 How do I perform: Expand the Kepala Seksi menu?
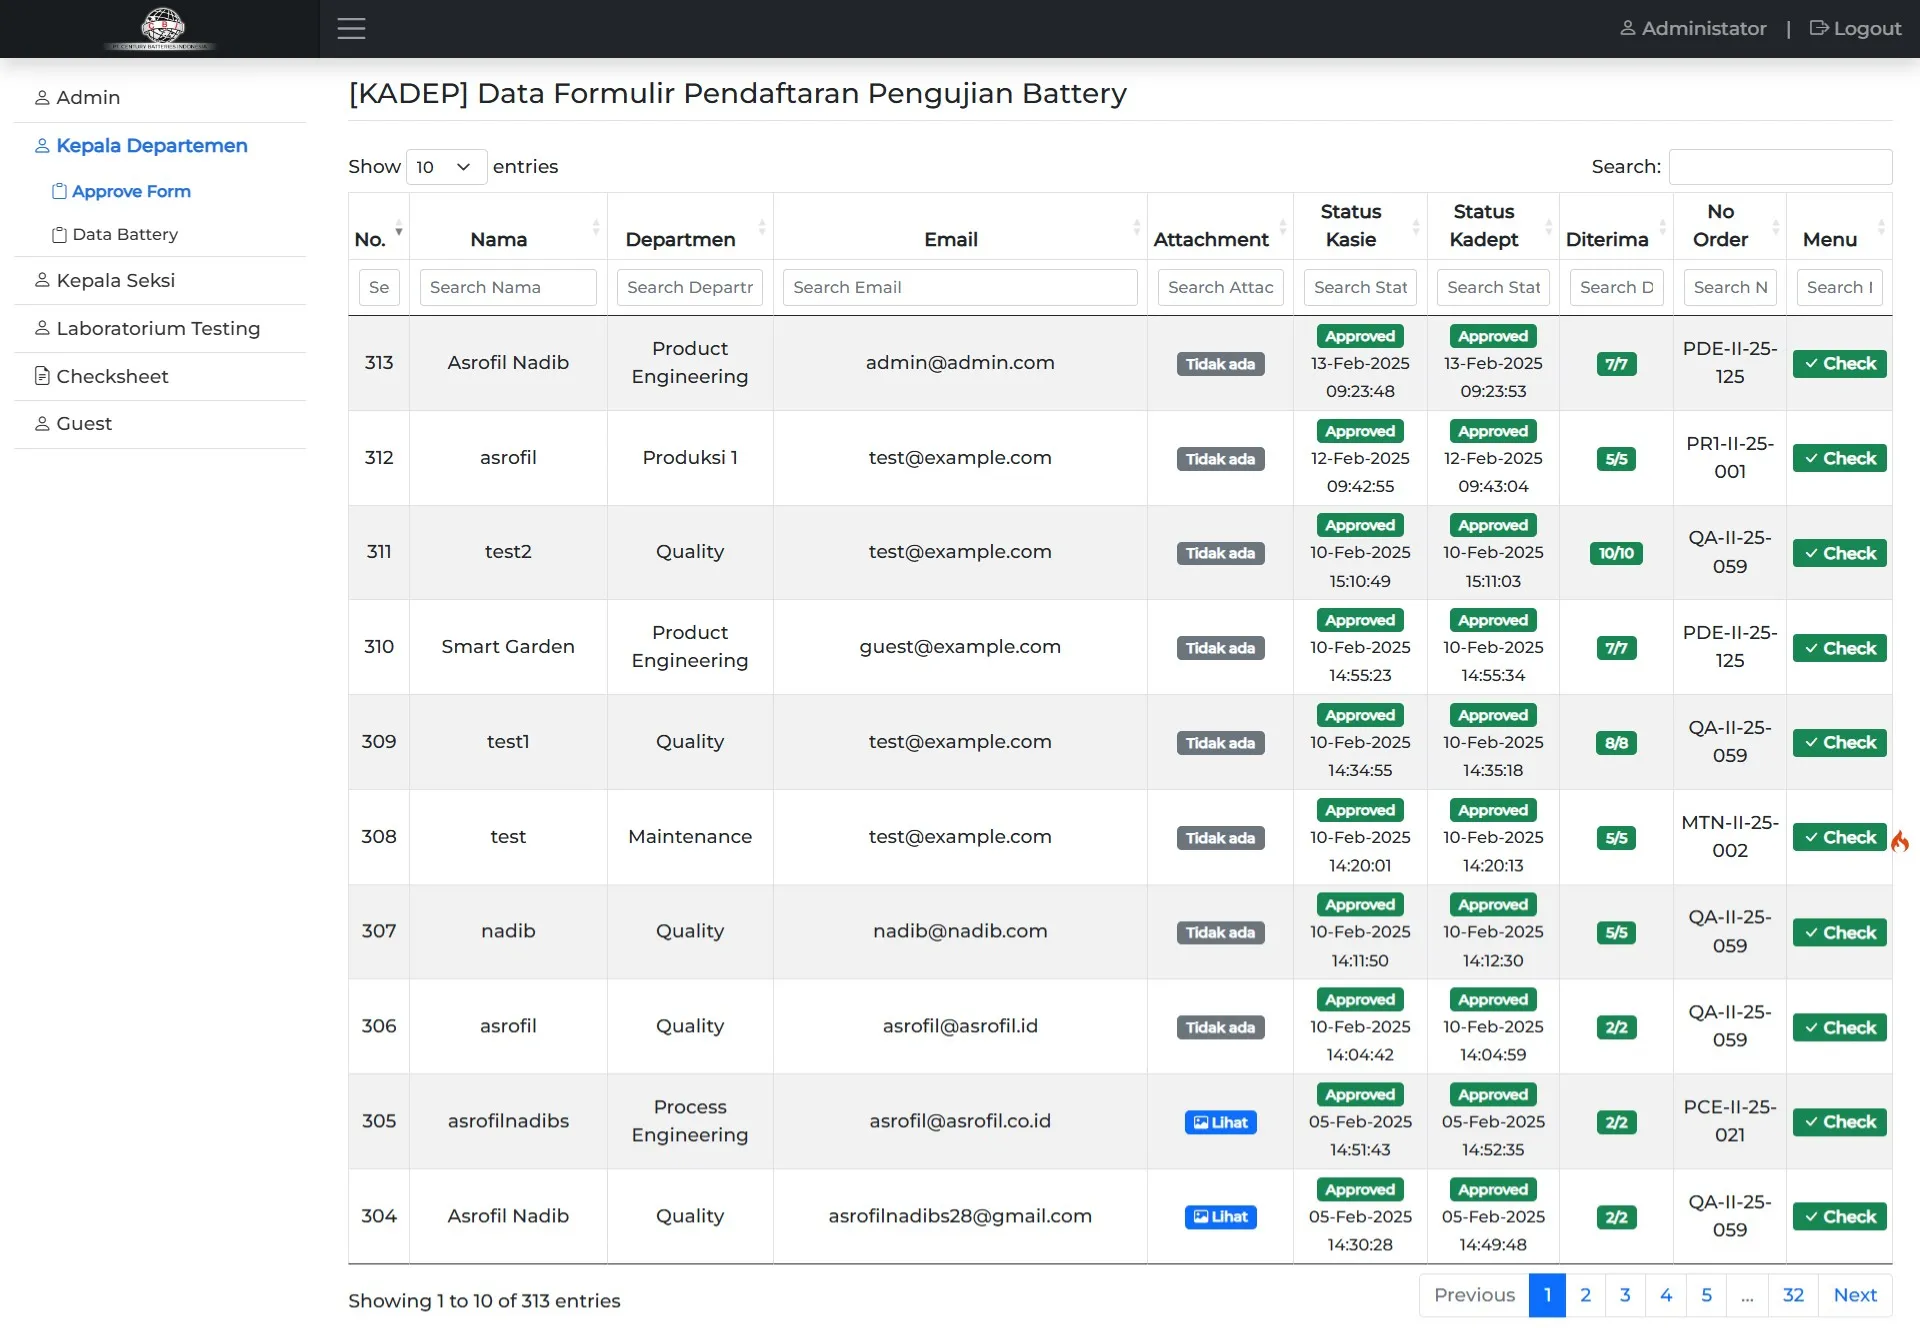click(160, 281)
